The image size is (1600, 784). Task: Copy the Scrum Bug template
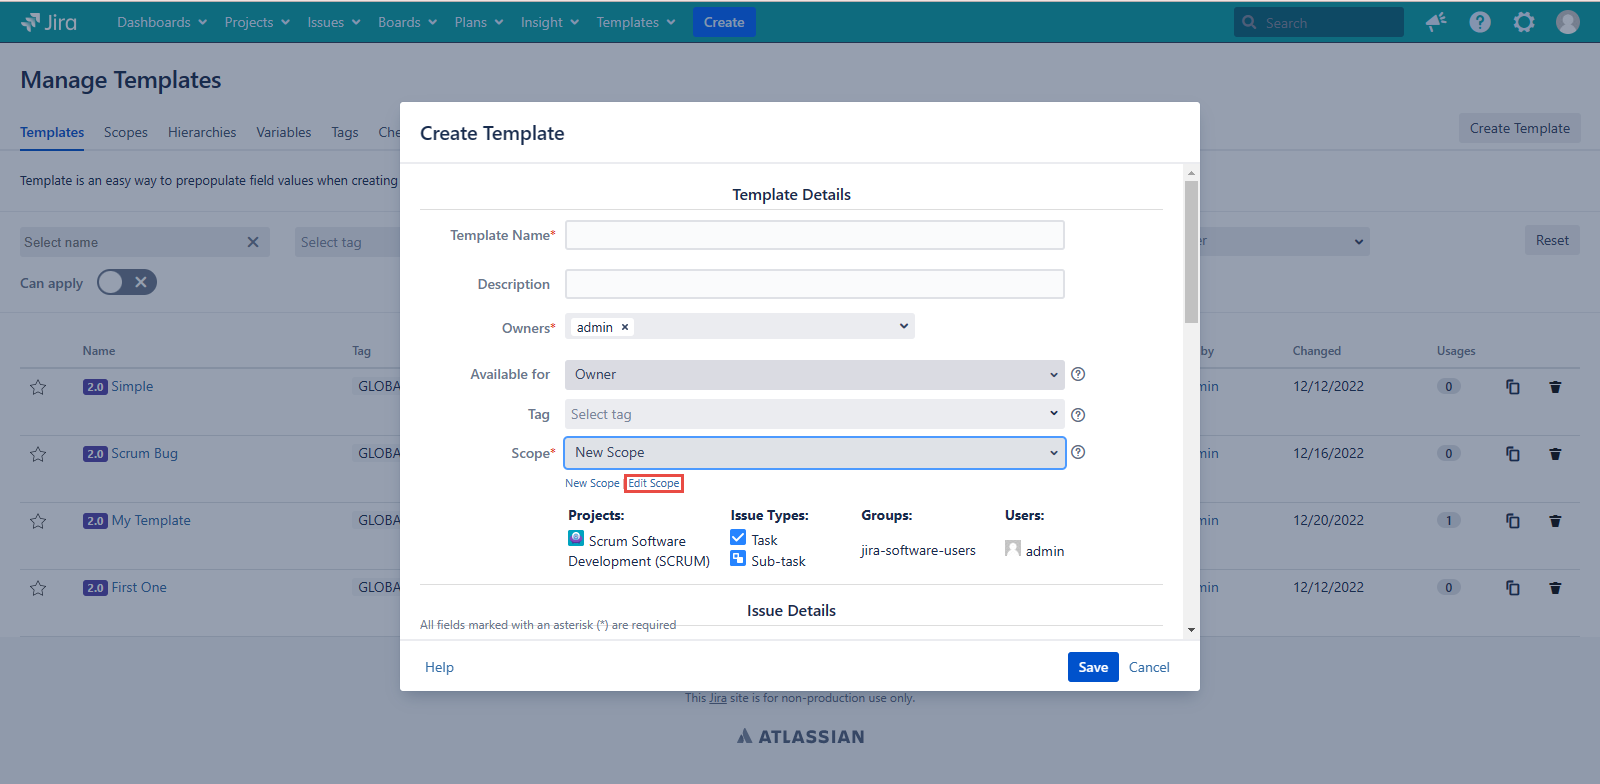coord(1513,454)
